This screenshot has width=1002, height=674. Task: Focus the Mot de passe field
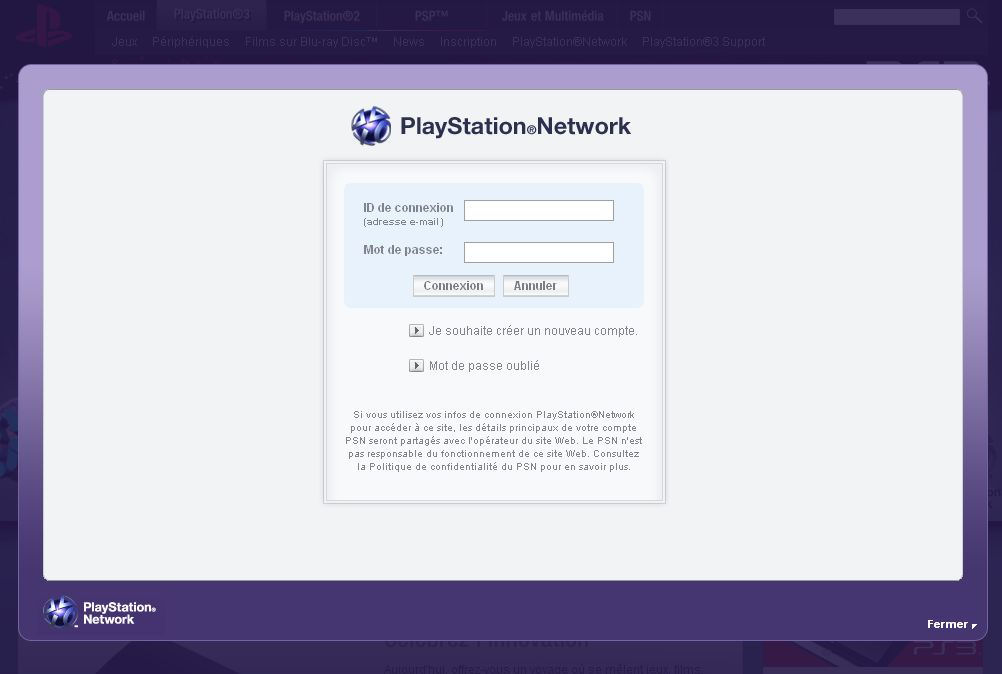click(x=539, y=252)
